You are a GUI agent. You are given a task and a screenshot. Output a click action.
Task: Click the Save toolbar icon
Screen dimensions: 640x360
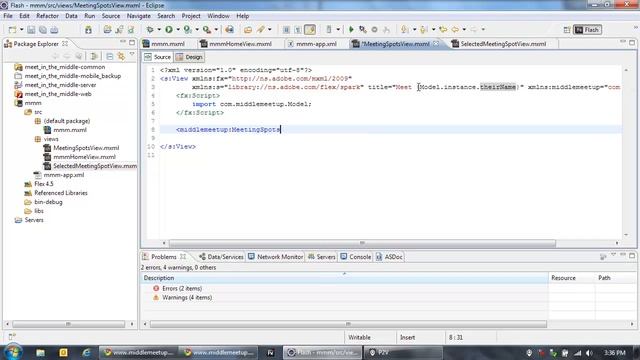(x=31, y=30)
